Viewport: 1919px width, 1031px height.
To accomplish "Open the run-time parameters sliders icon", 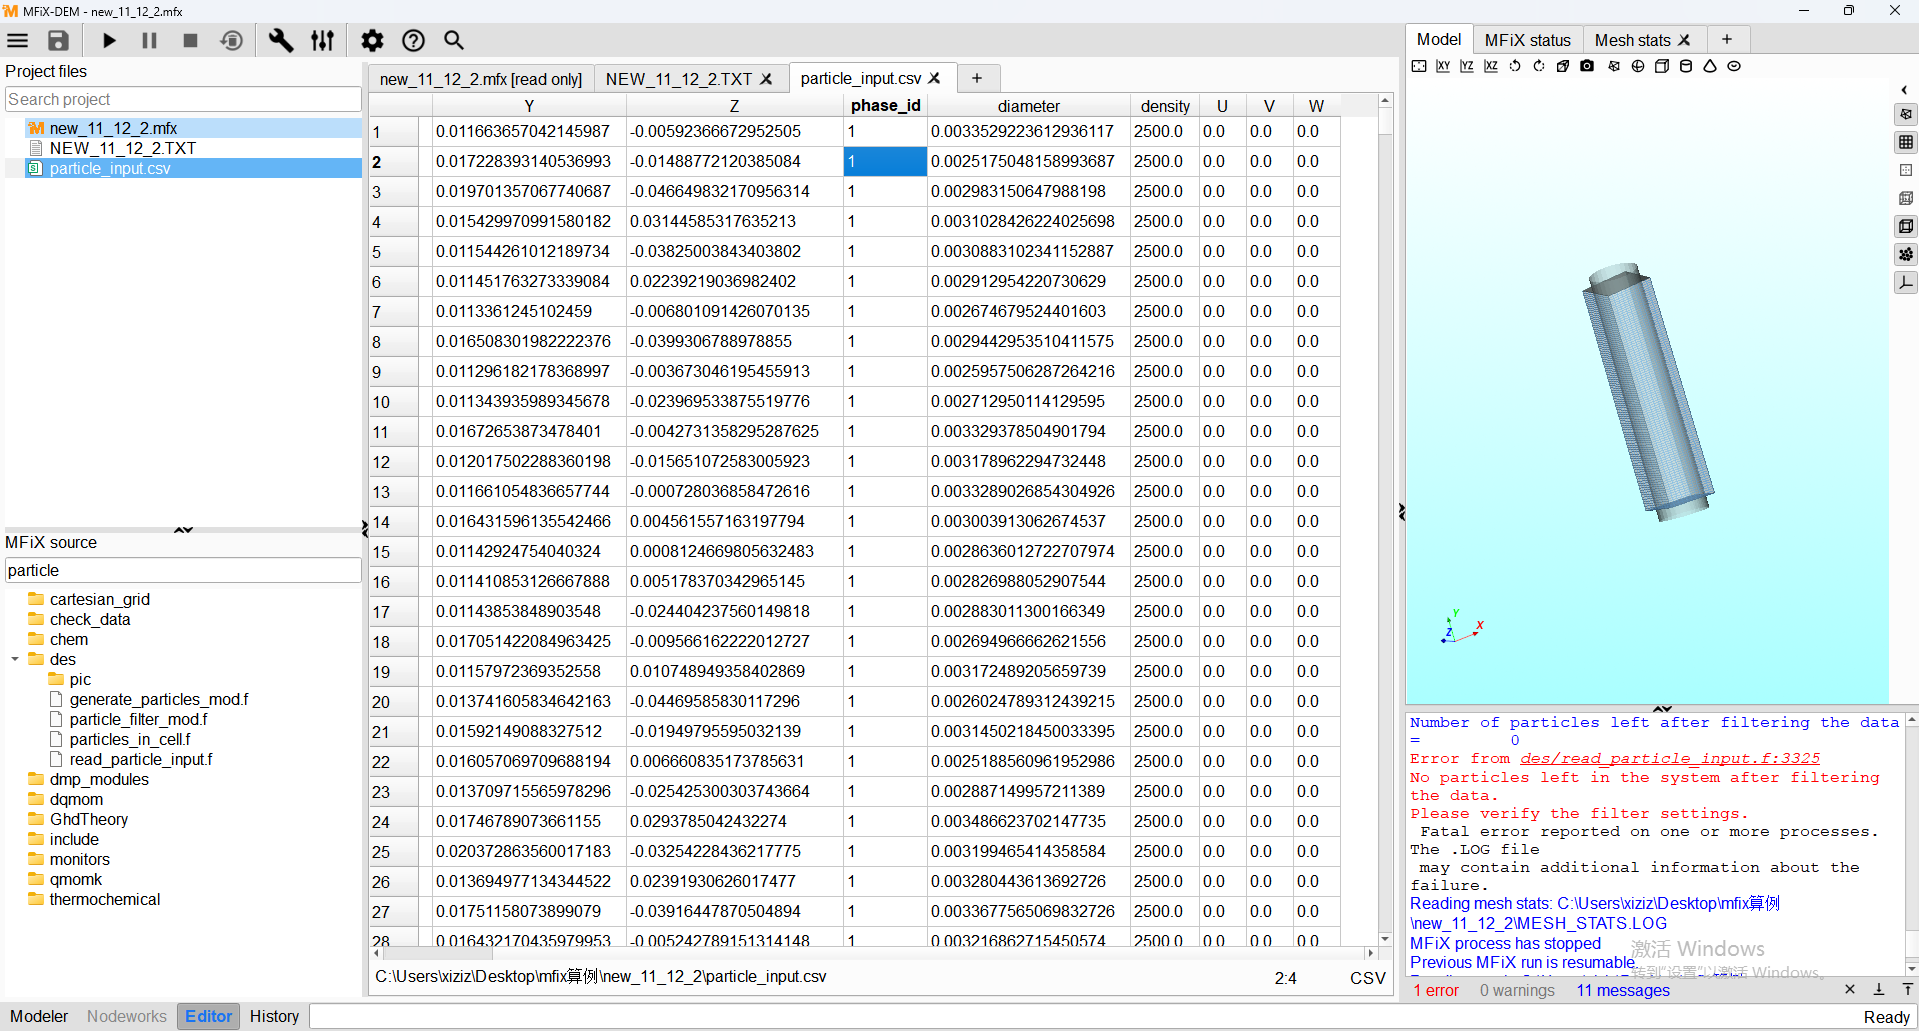I will (322, 40).
